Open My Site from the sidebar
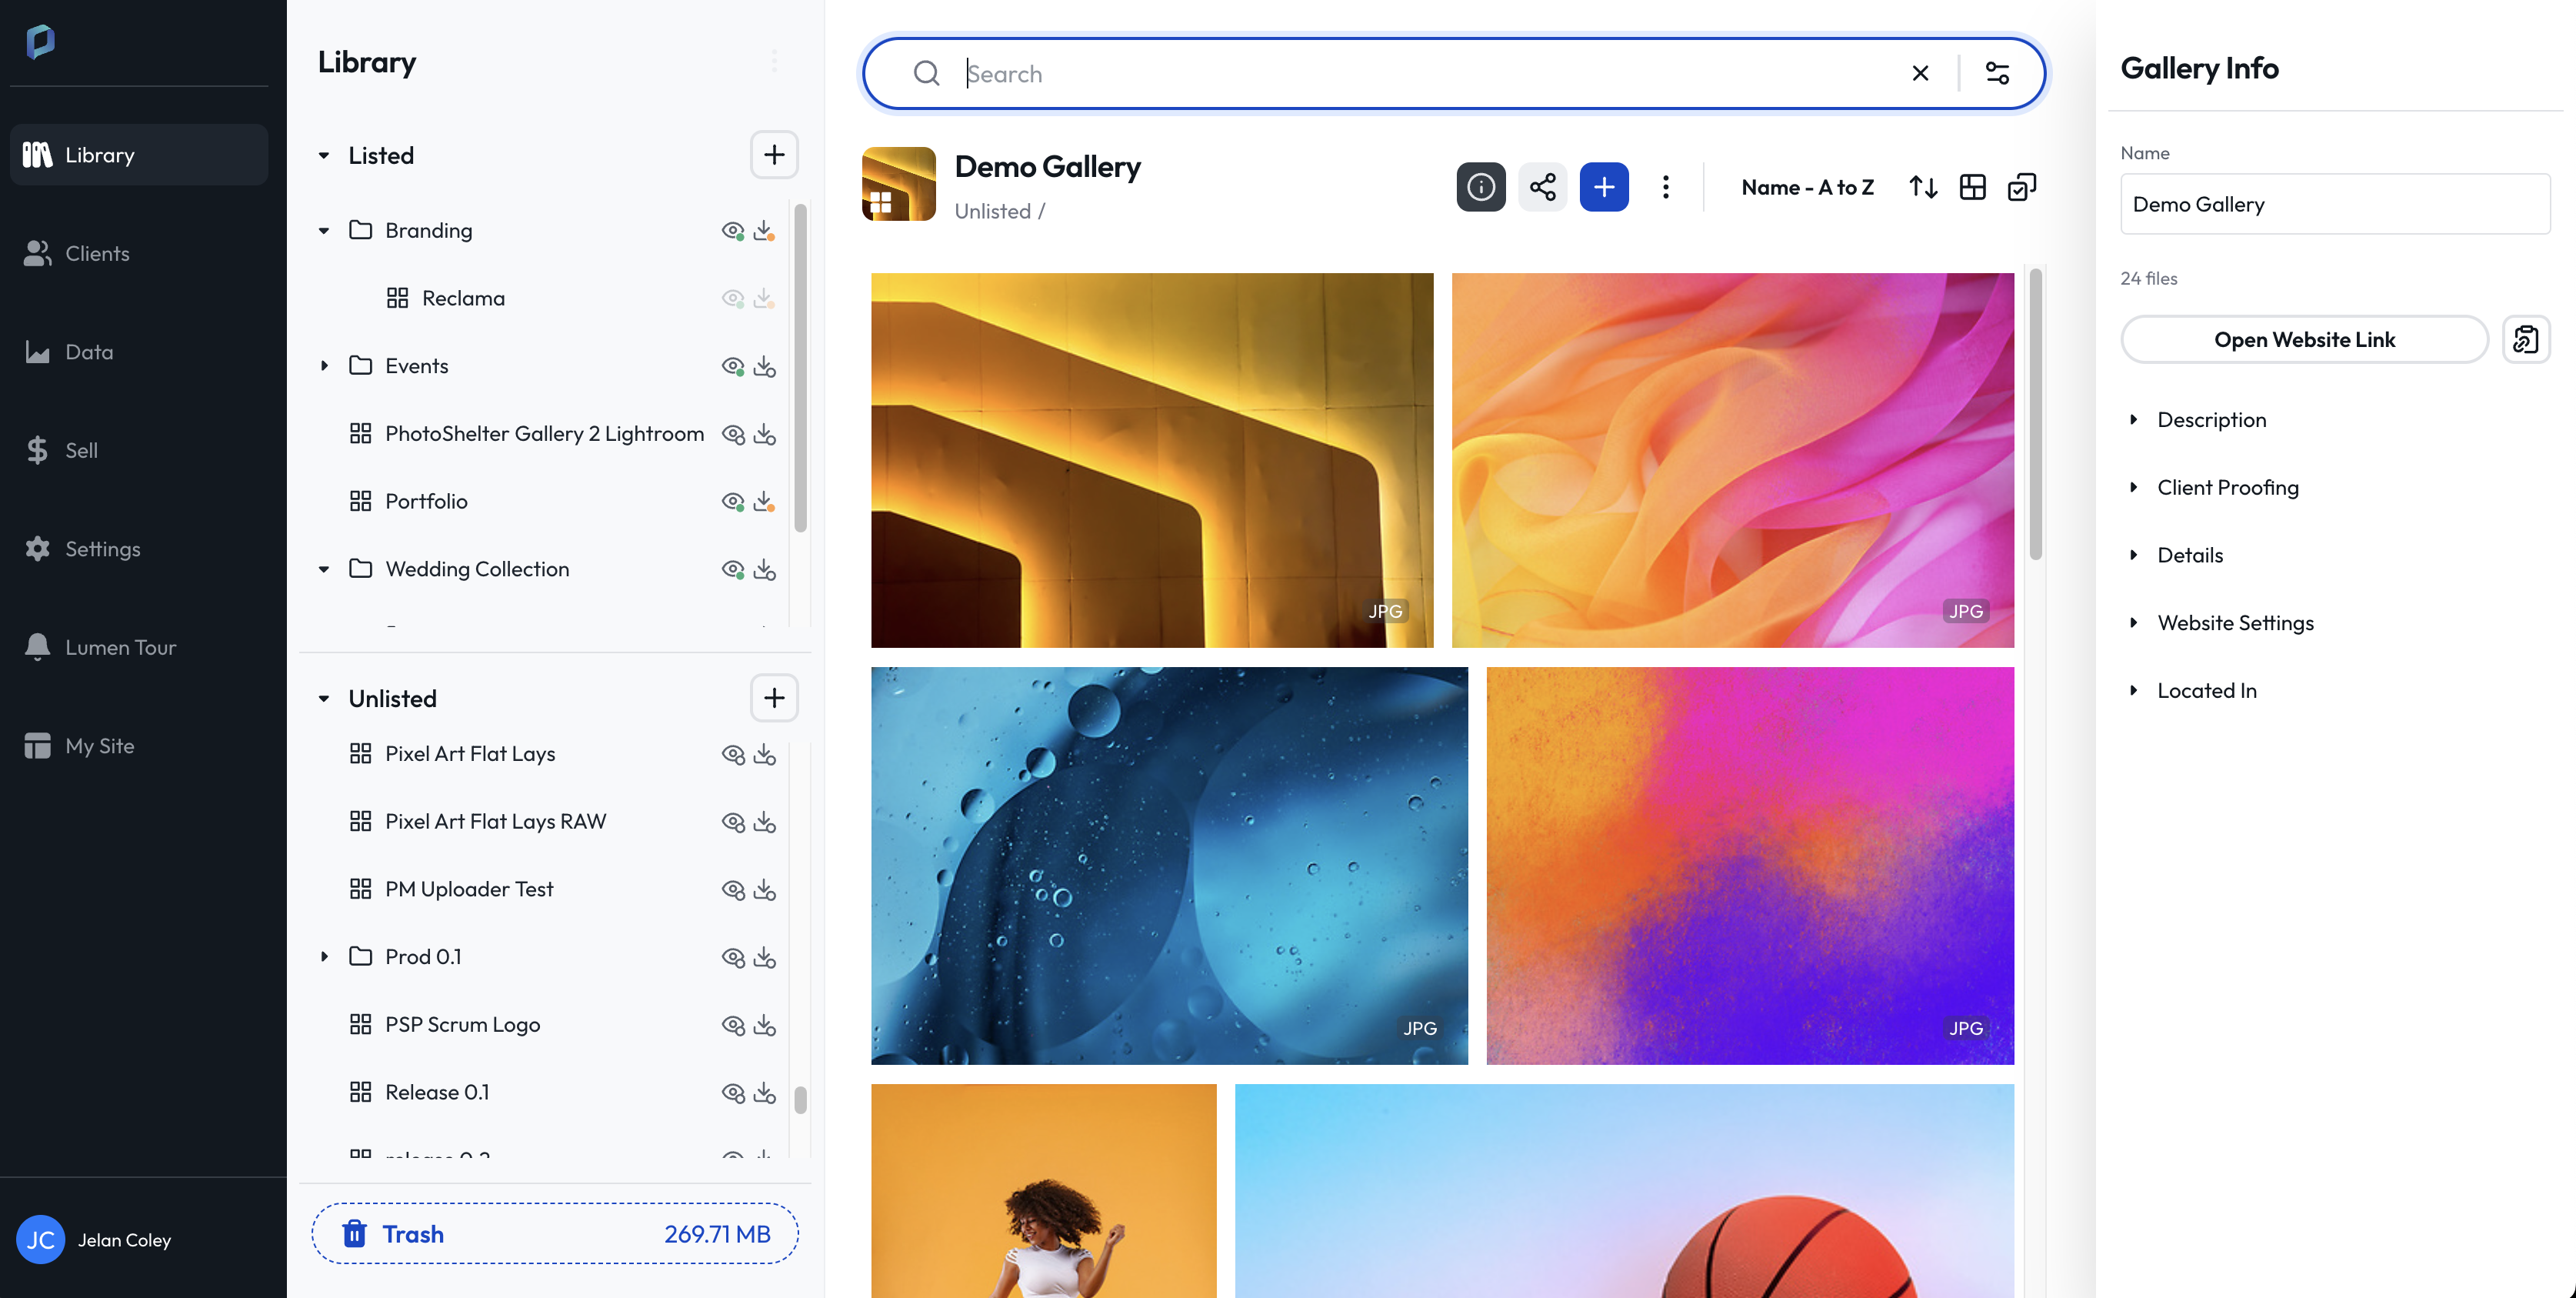Viewport: 2576px width, 1298px height. [139, 746]
